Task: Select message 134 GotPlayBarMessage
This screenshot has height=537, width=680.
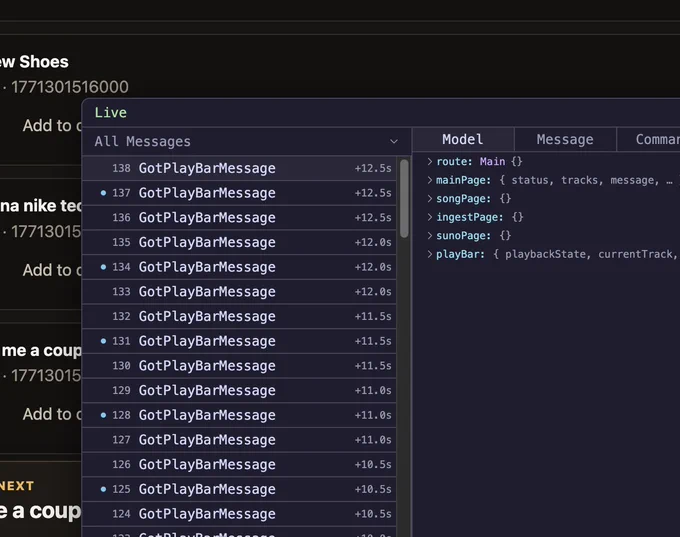Action: coord(239,267)
